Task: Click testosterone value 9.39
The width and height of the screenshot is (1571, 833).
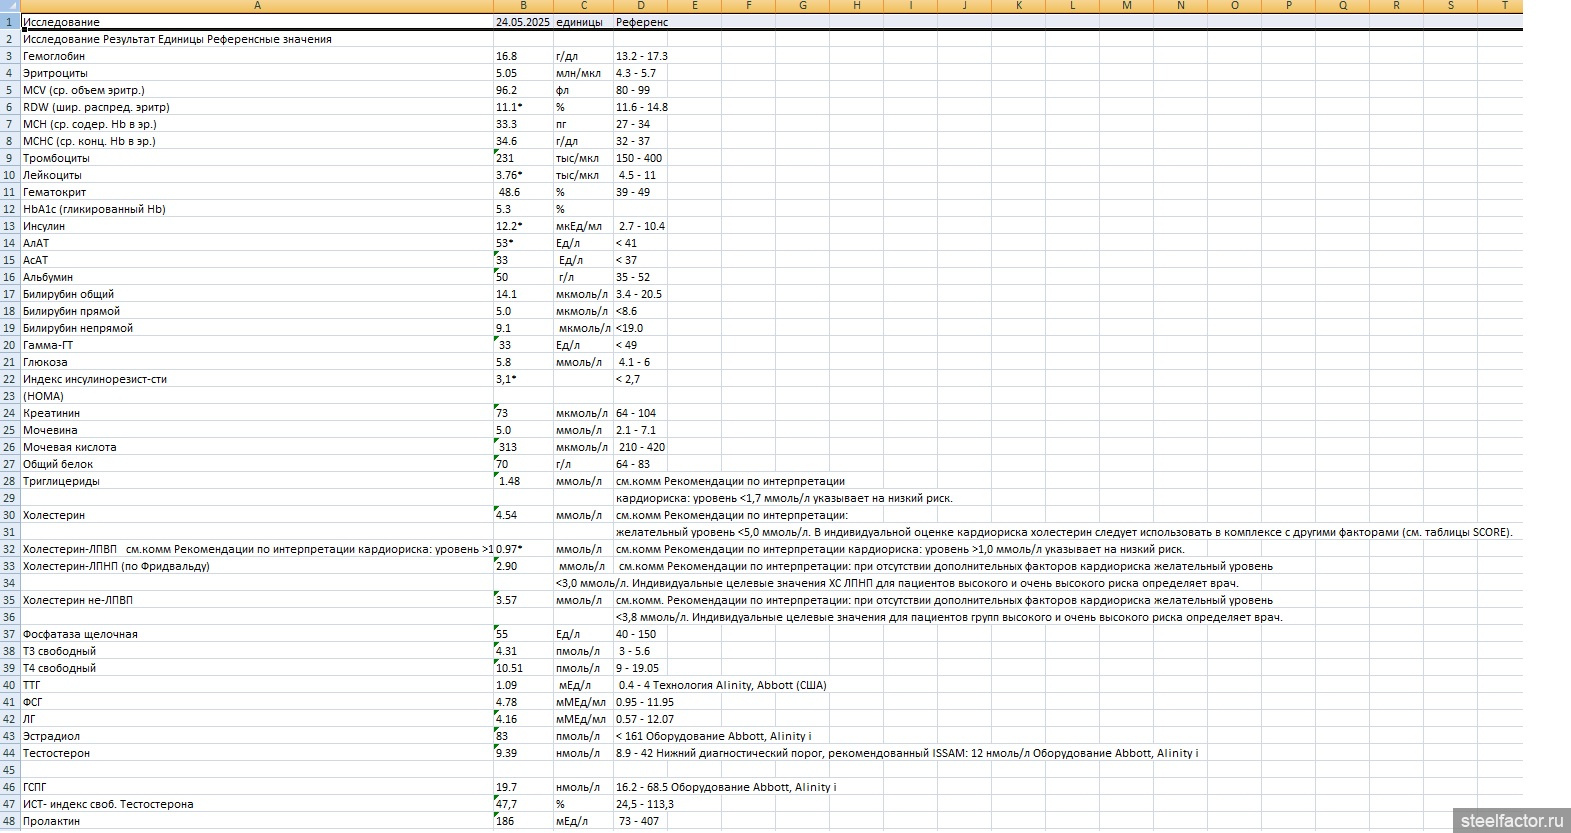Action: [523, 753]
